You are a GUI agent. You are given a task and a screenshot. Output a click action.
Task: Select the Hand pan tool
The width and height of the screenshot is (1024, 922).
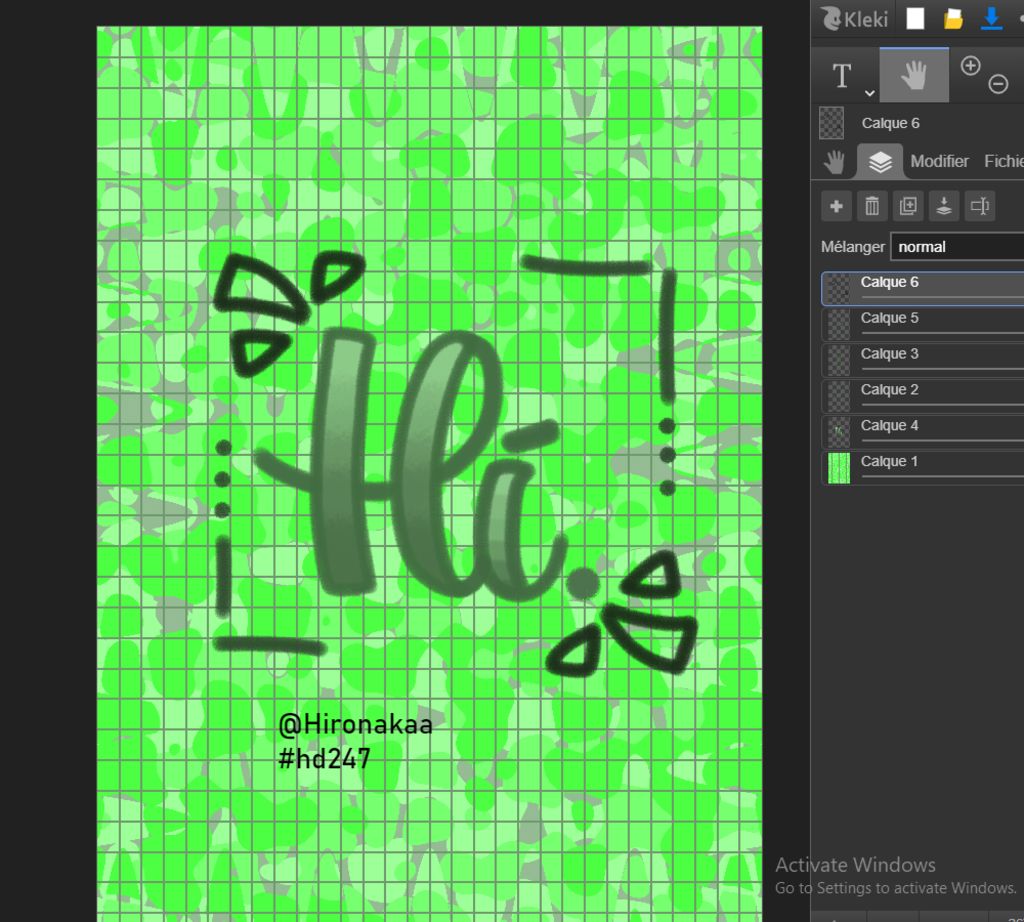(x=914, y=75)
